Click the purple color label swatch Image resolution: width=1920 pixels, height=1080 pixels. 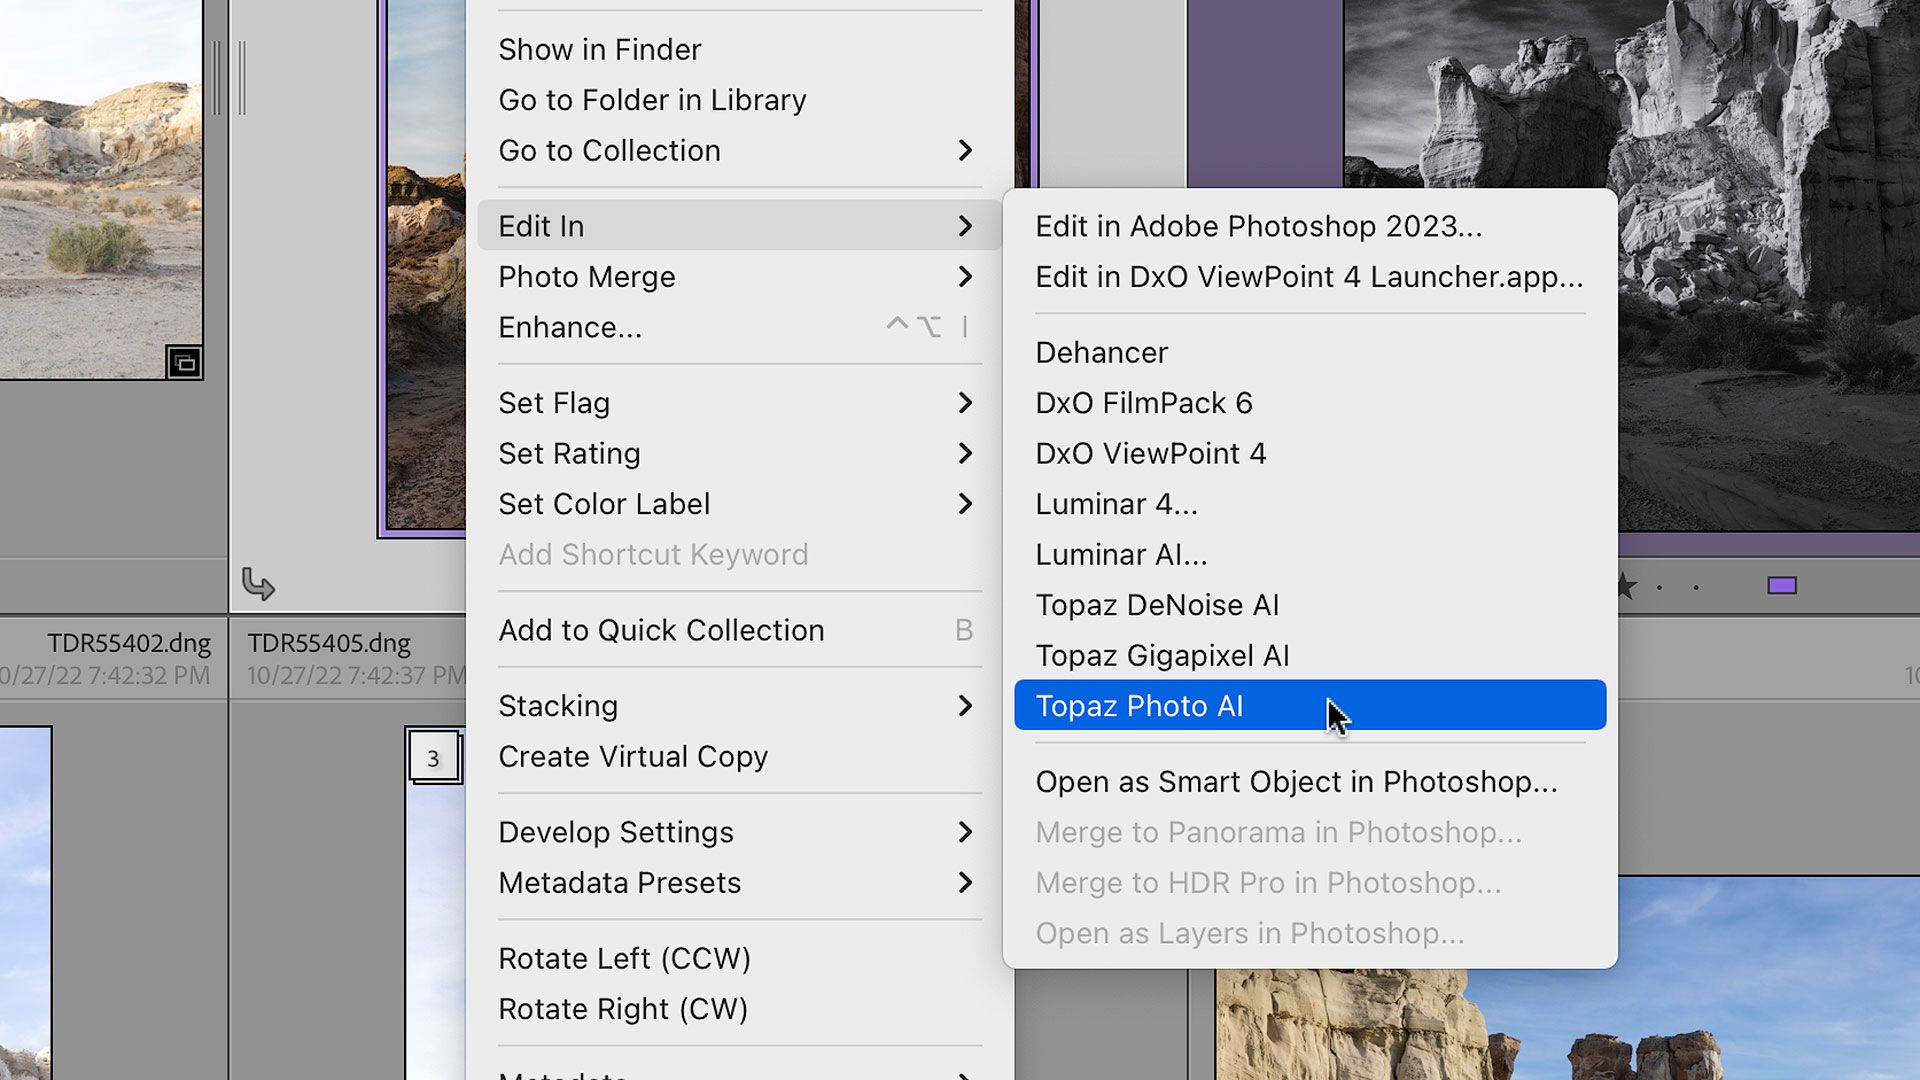pyautogui.click(x=1781, y=586)
